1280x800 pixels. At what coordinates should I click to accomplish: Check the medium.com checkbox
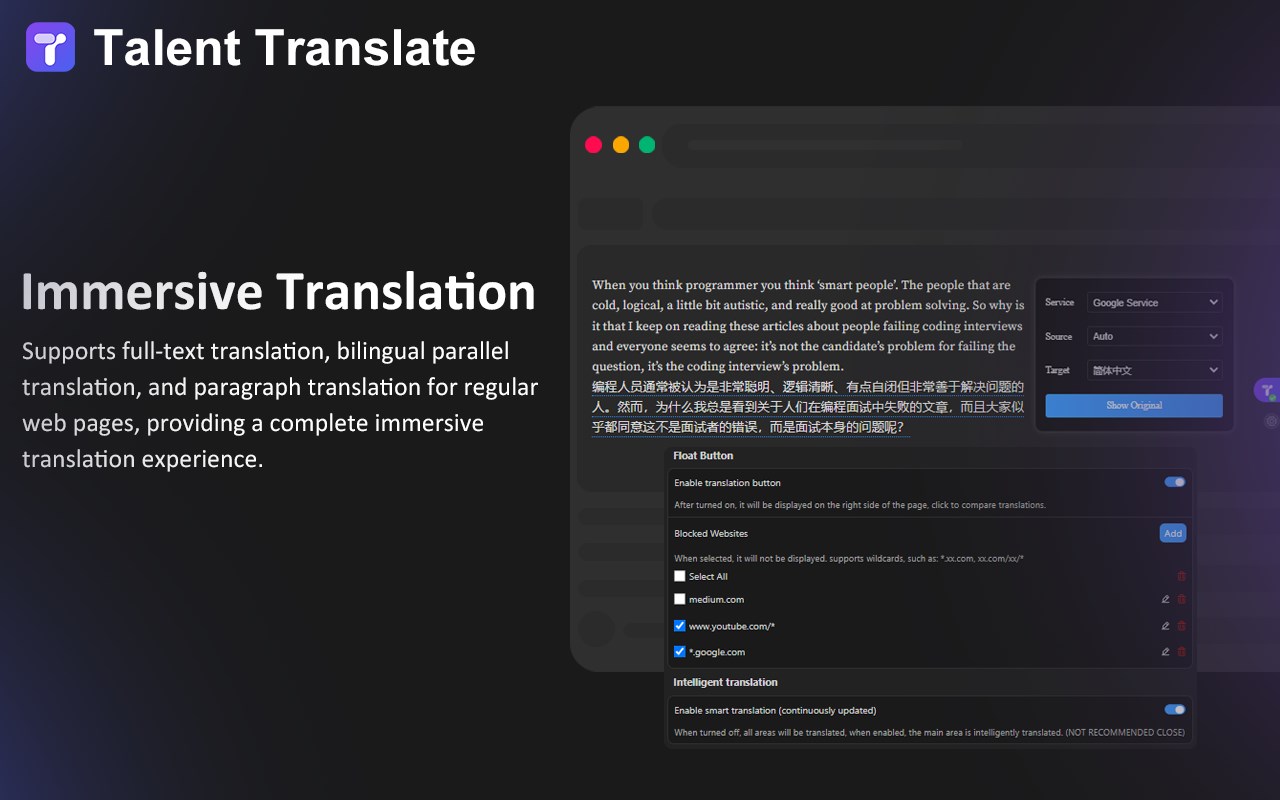pyautogui.click(x=680, y=599)
